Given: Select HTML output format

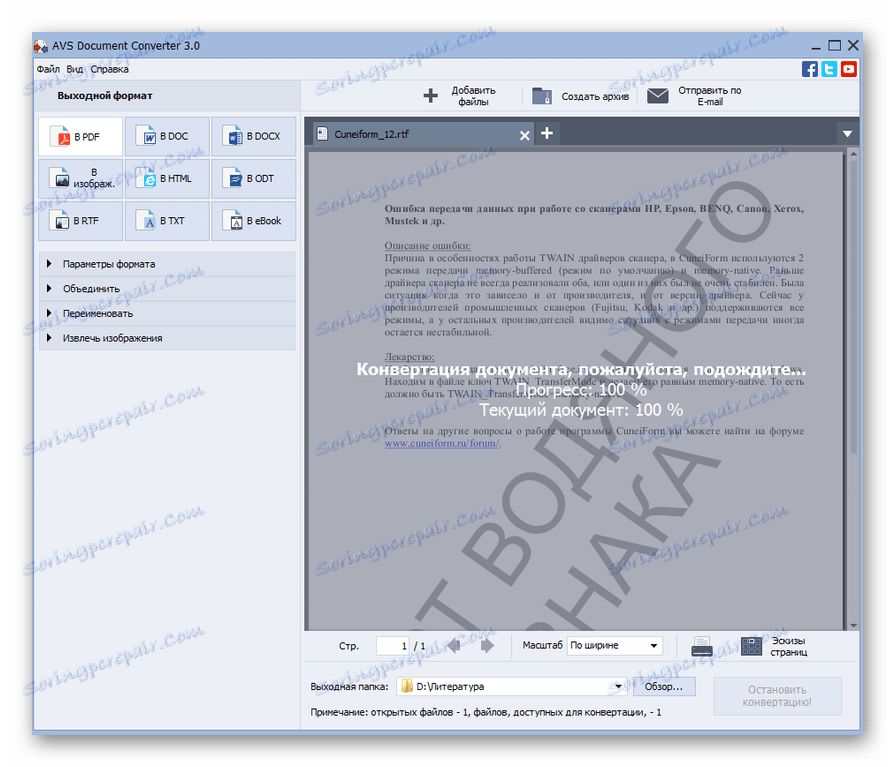Looking at the screenshot, I should (167, 179).
